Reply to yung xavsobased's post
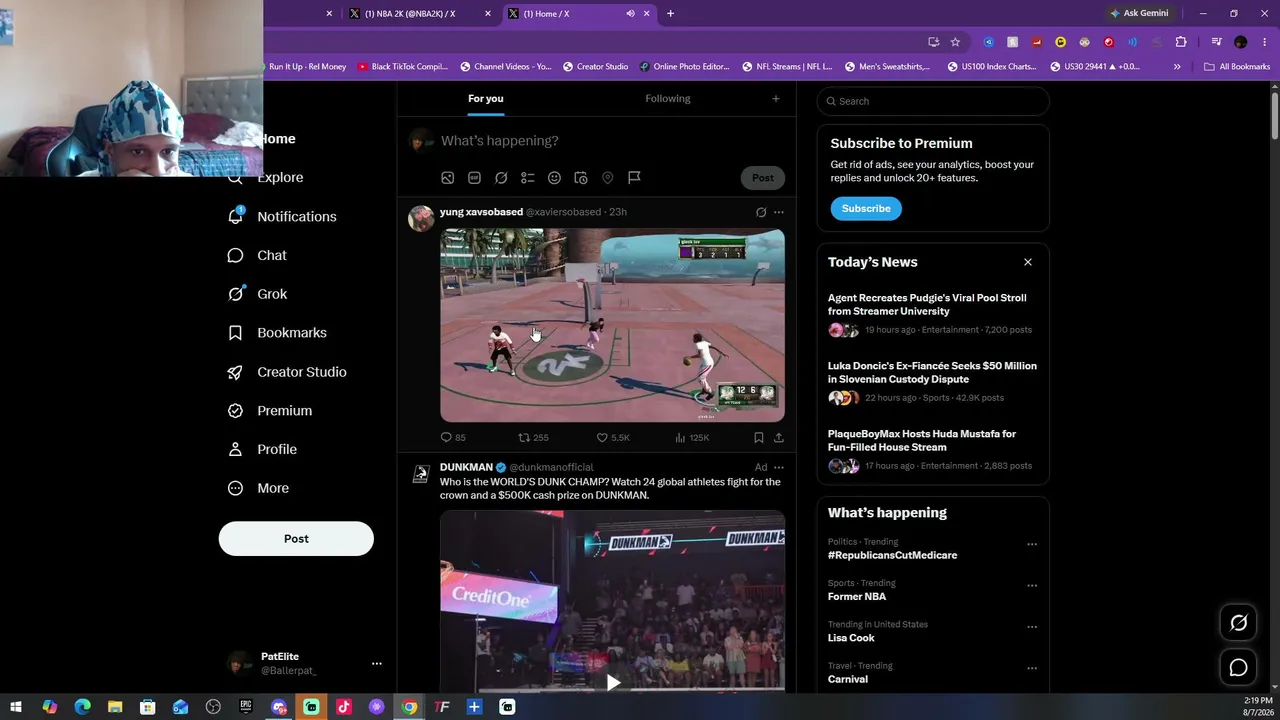 coord(453,438)
